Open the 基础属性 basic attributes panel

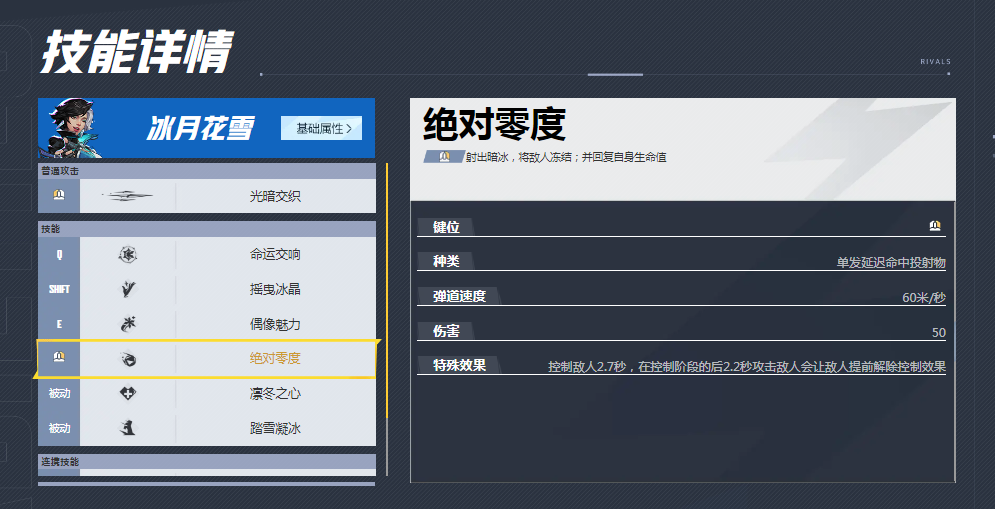coord(322,129)
